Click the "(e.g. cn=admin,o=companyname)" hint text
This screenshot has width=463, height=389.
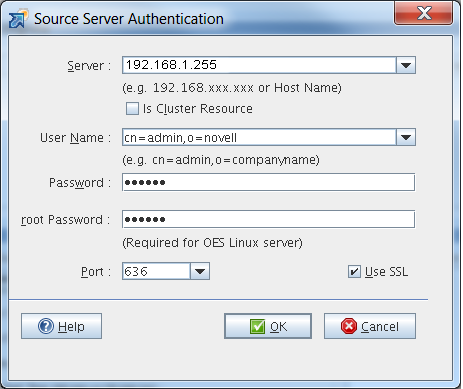point(221,160)
